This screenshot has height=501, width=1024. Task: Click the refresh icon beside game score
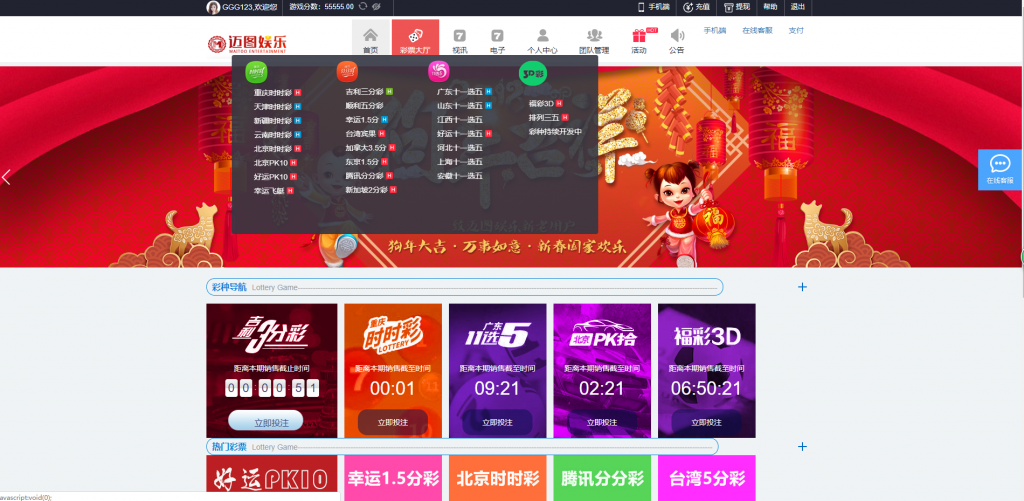(362, 7)
